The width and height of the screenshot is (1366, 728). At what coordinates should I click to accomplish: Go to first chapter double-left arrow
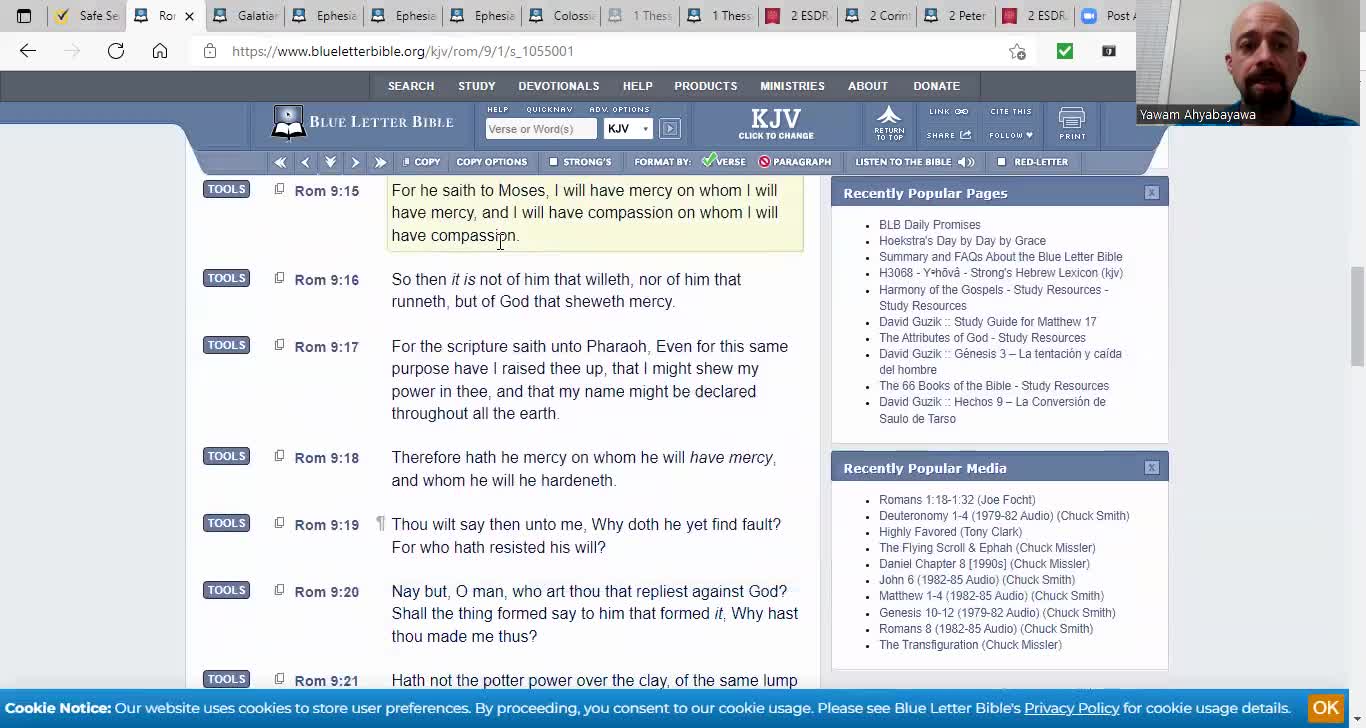280,162
